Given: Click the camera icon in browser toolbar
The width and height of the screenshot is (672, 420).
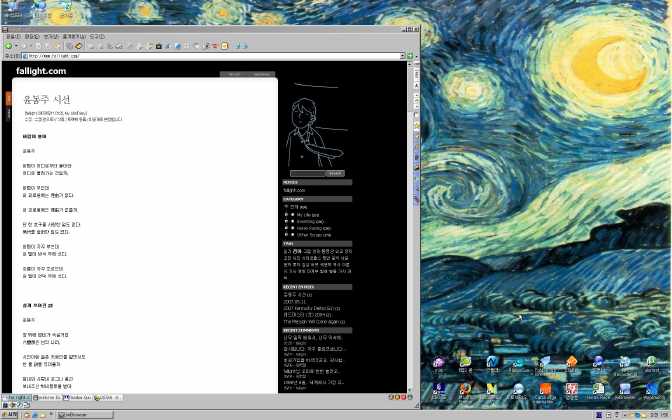Looking at the screenshot, I should coord(159,46).
